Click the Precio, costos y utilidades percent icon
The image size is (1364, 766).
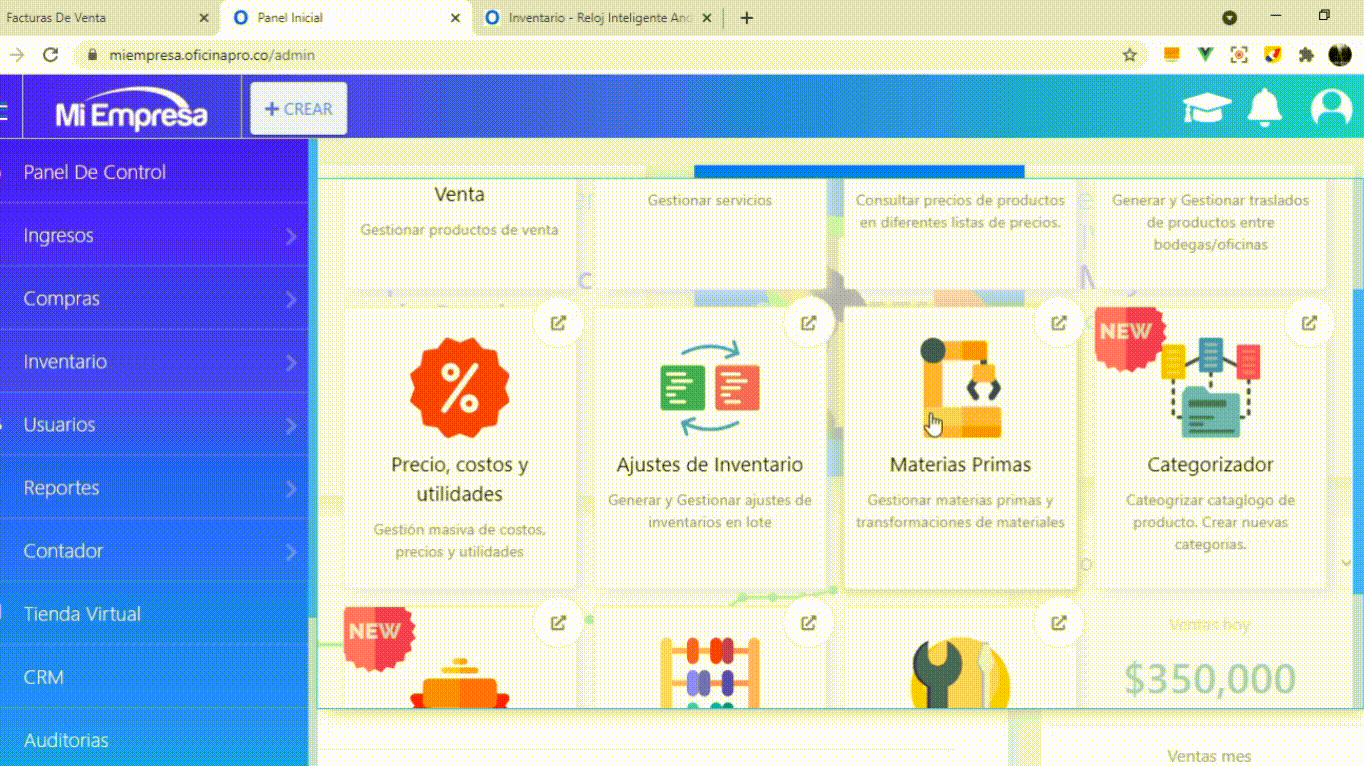click(459, 388)
